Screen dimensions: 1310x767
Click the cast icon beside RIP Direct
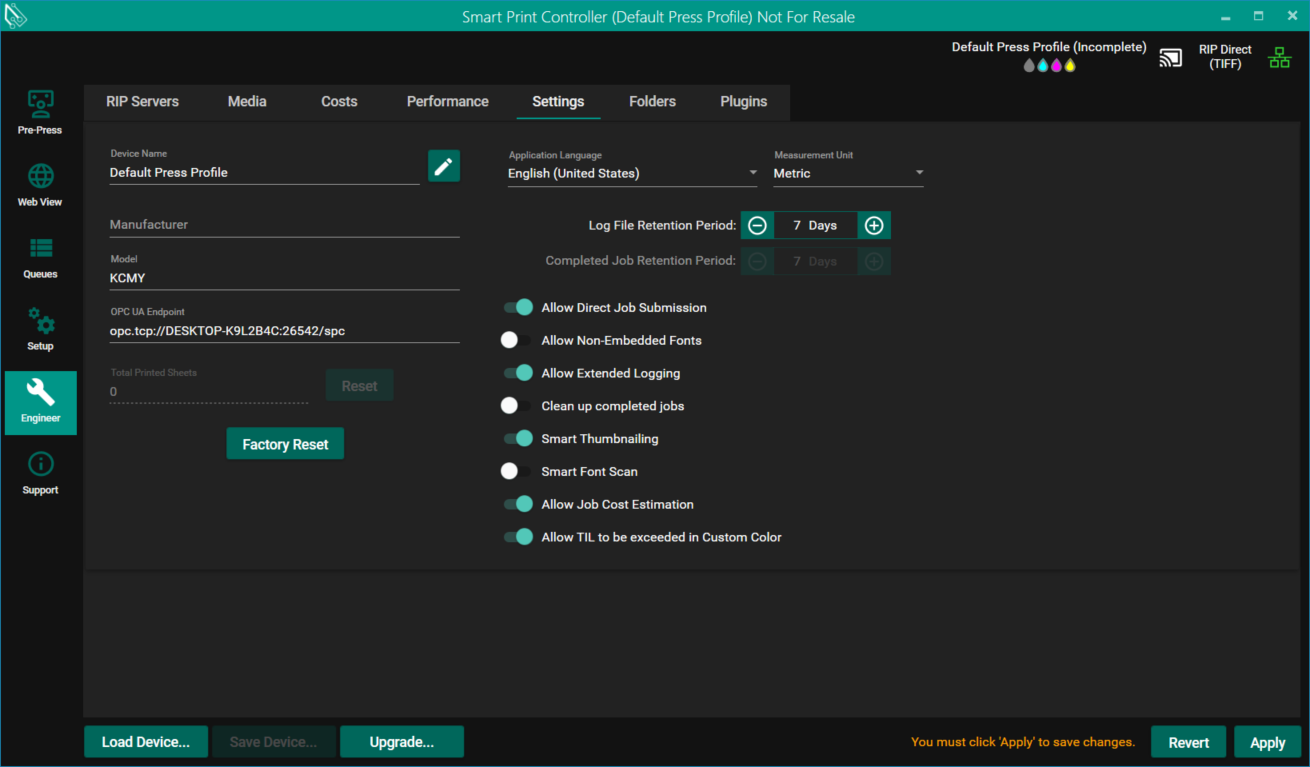click(1170, 58)
